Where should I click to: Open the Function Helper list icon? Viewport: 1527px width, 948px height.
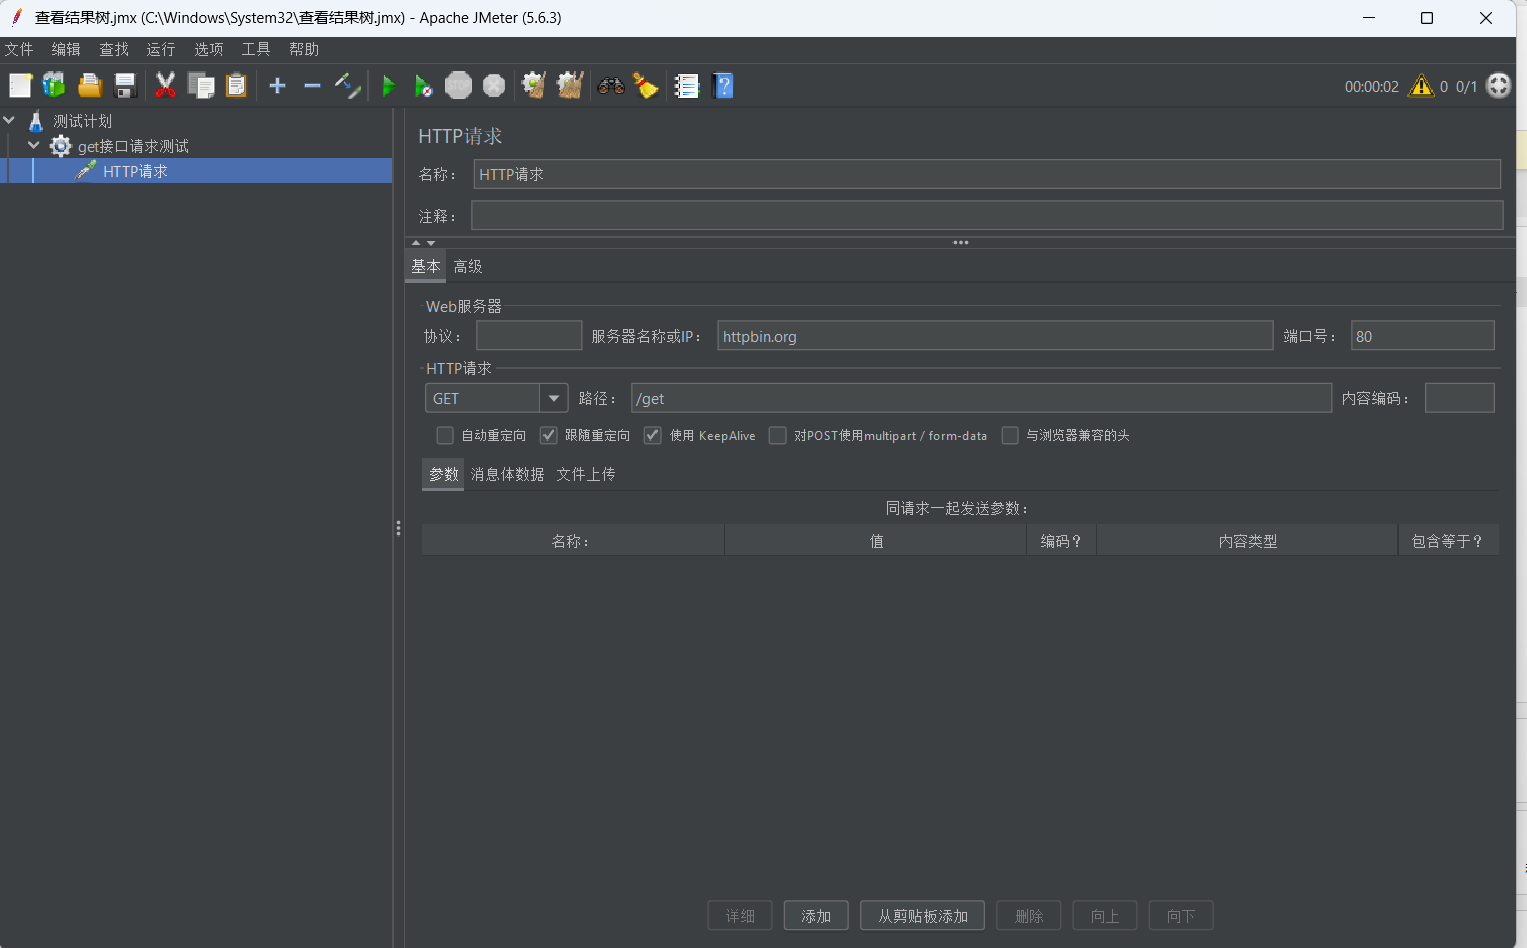pos(686,86)
